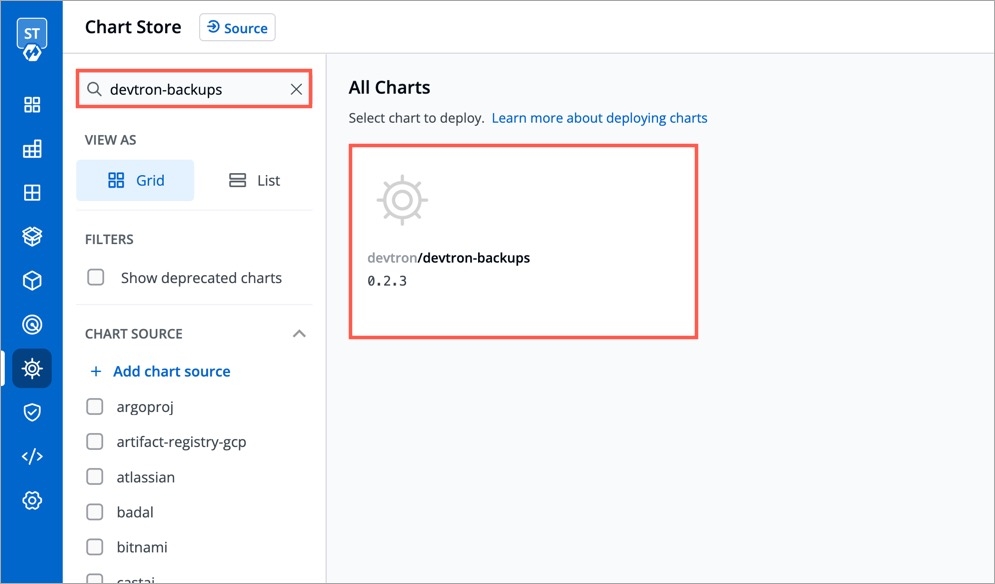Focus the chart search field

pos(194,89)
